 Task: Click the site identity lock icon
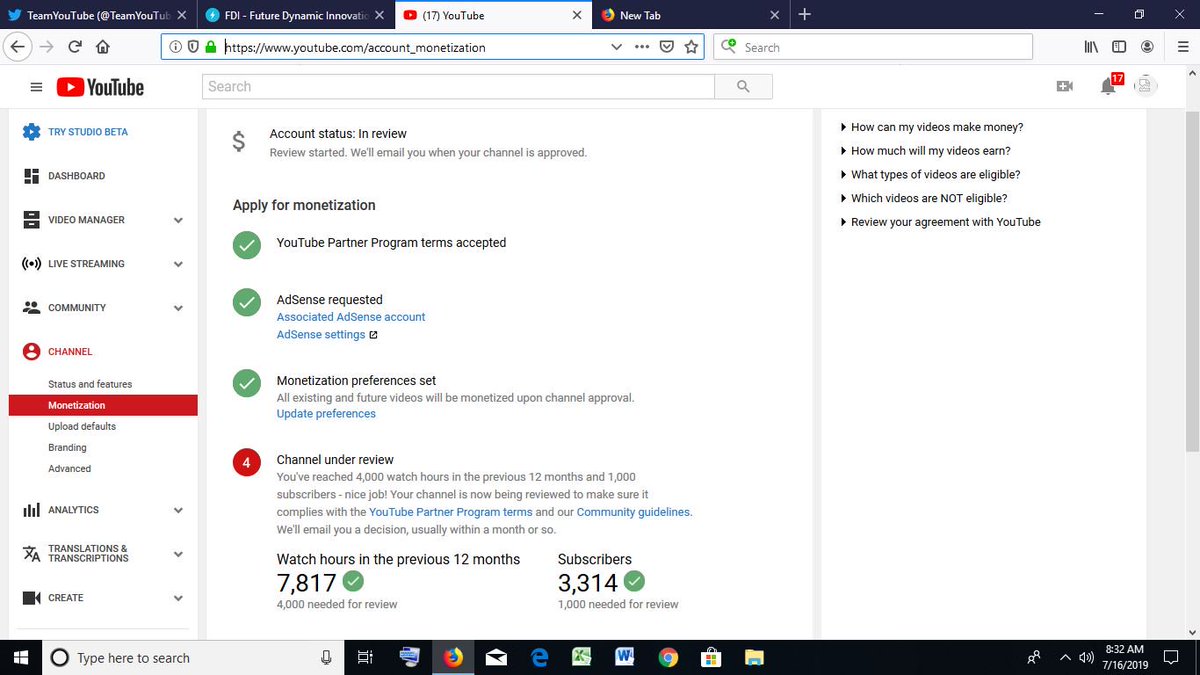210,47
